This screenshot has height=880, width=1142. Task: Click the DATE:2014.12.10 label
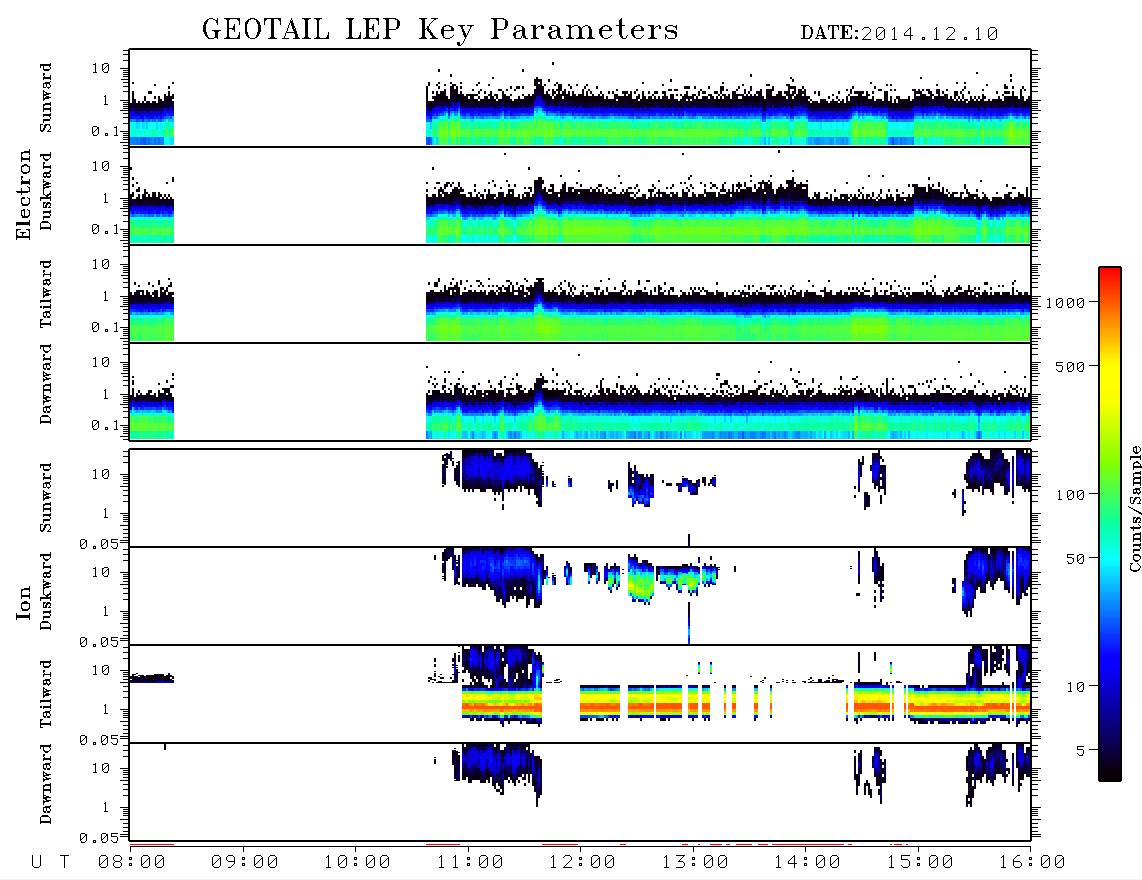[899, 34]
